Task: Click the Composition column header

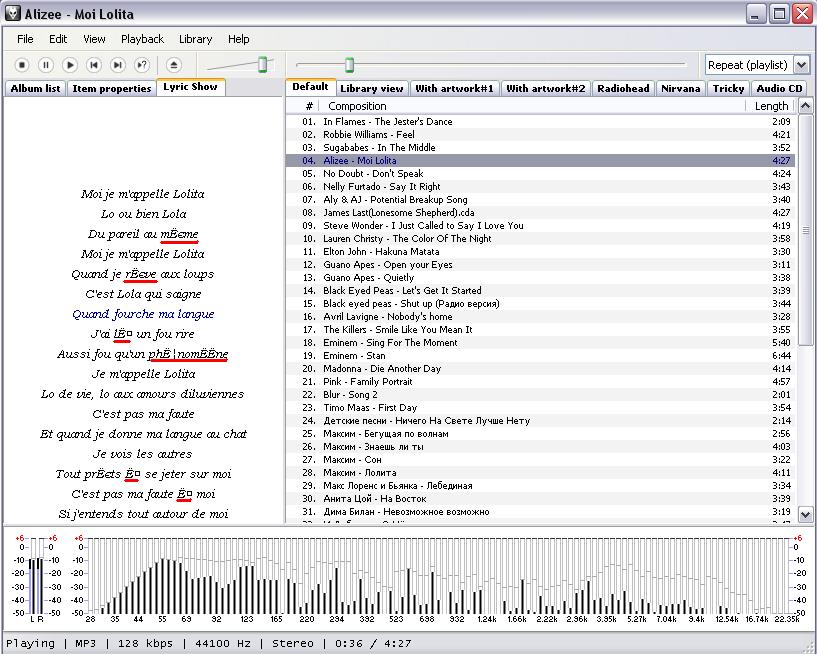Action: tap(357, 106)
